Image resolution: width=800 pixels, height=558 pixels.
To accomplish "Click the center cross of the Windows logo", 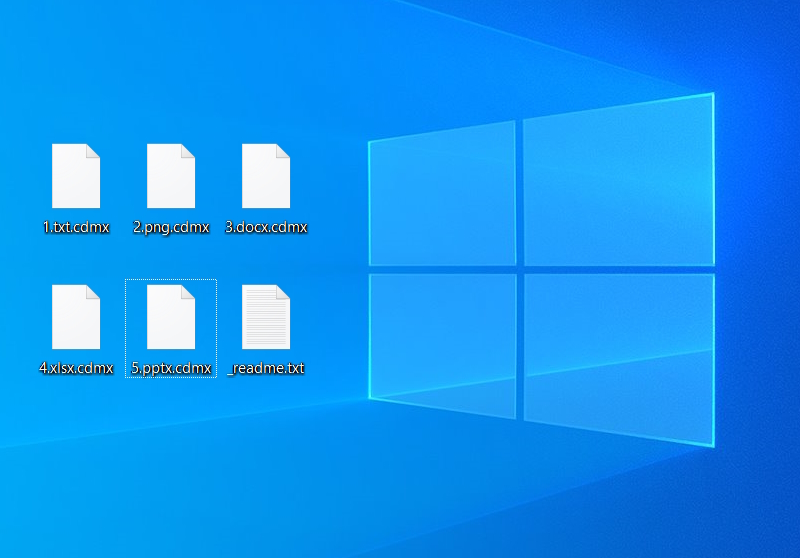I will 520,269.
